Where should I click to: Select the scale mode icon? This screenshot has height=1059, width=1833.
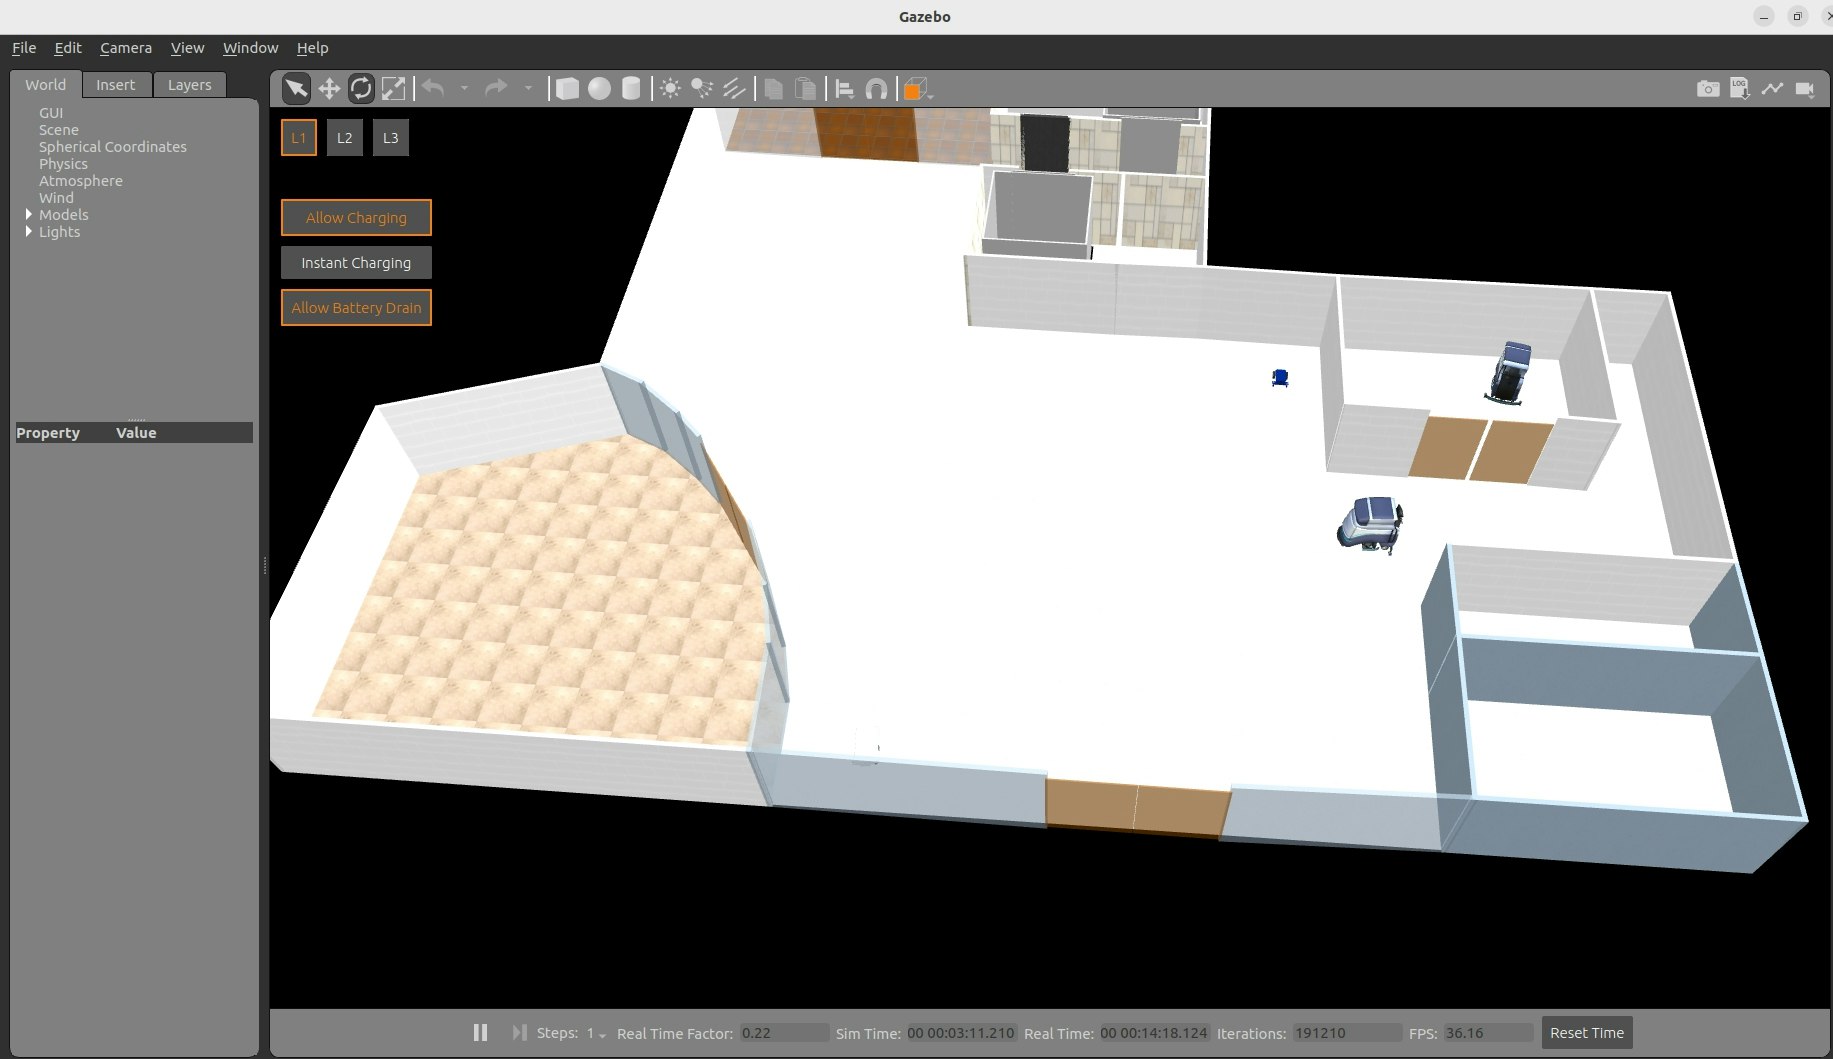(x=394, y=88)
